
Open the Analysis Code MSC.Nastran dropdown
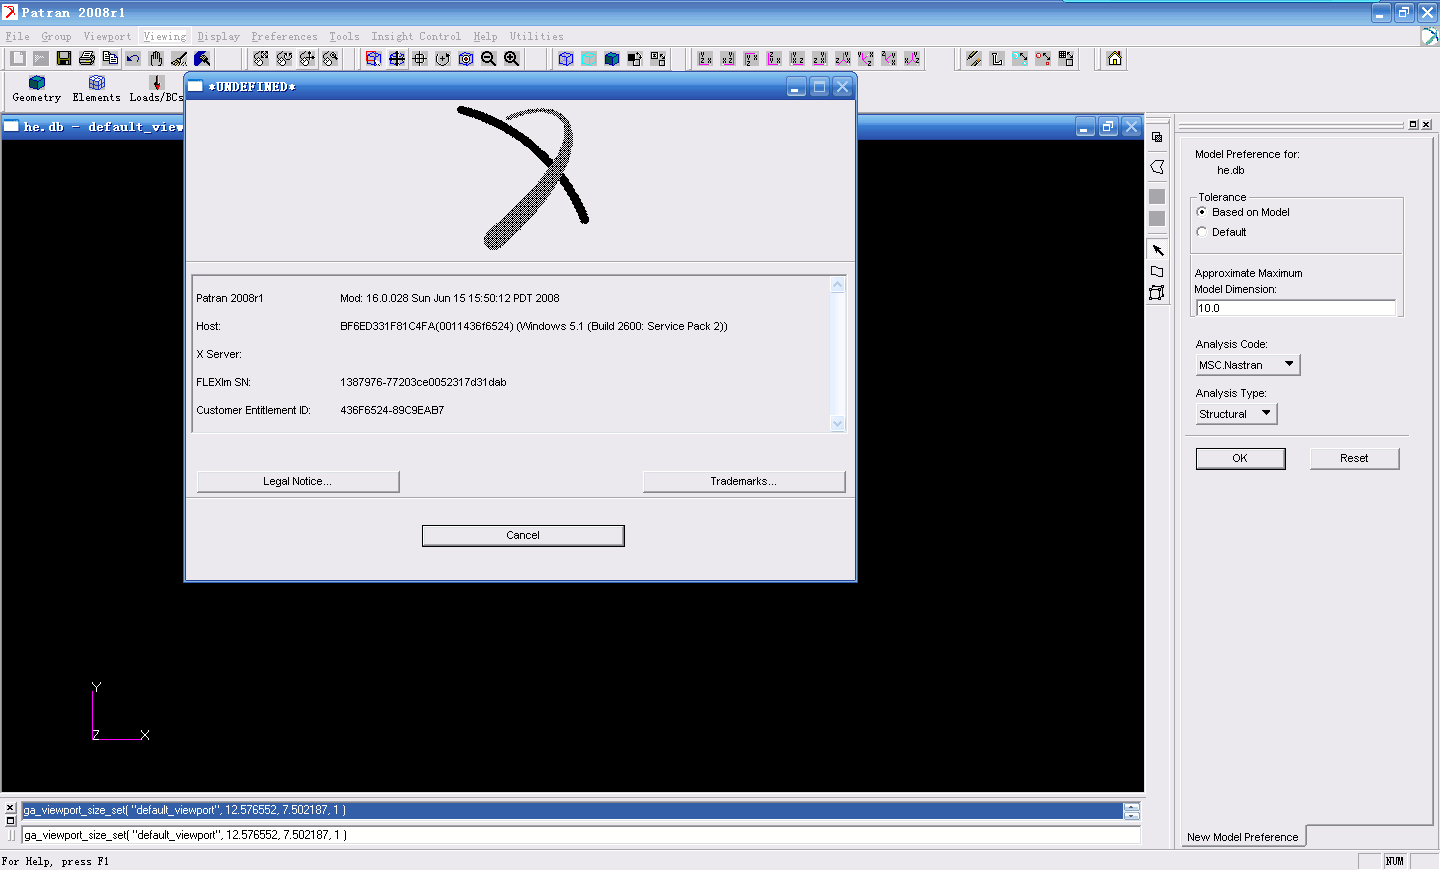point(1247,365)
